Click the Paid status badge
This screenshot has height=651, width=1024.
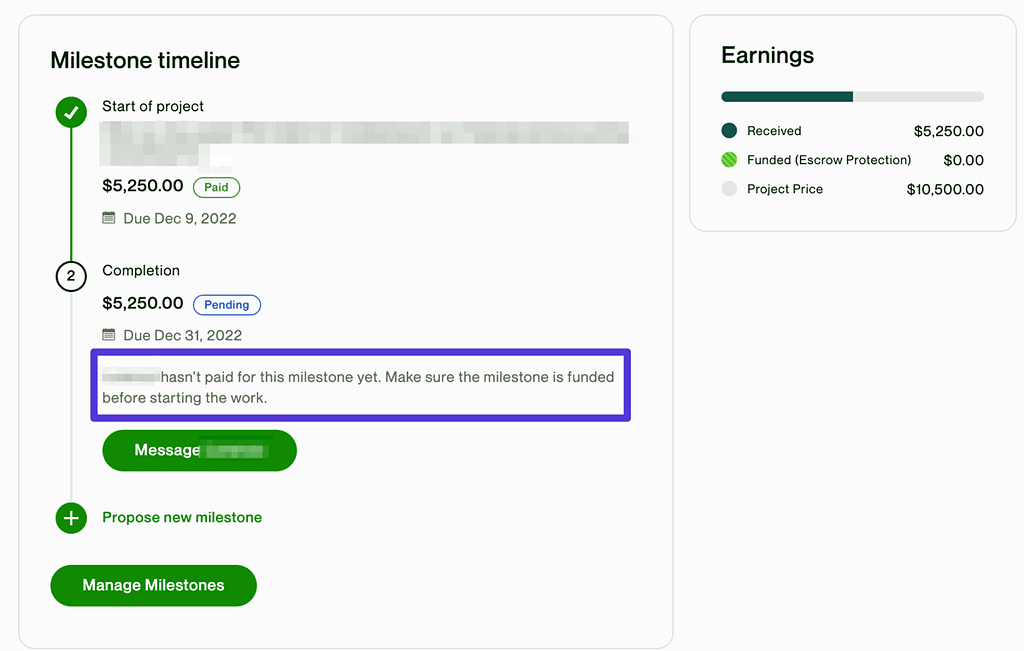(216, 187)
